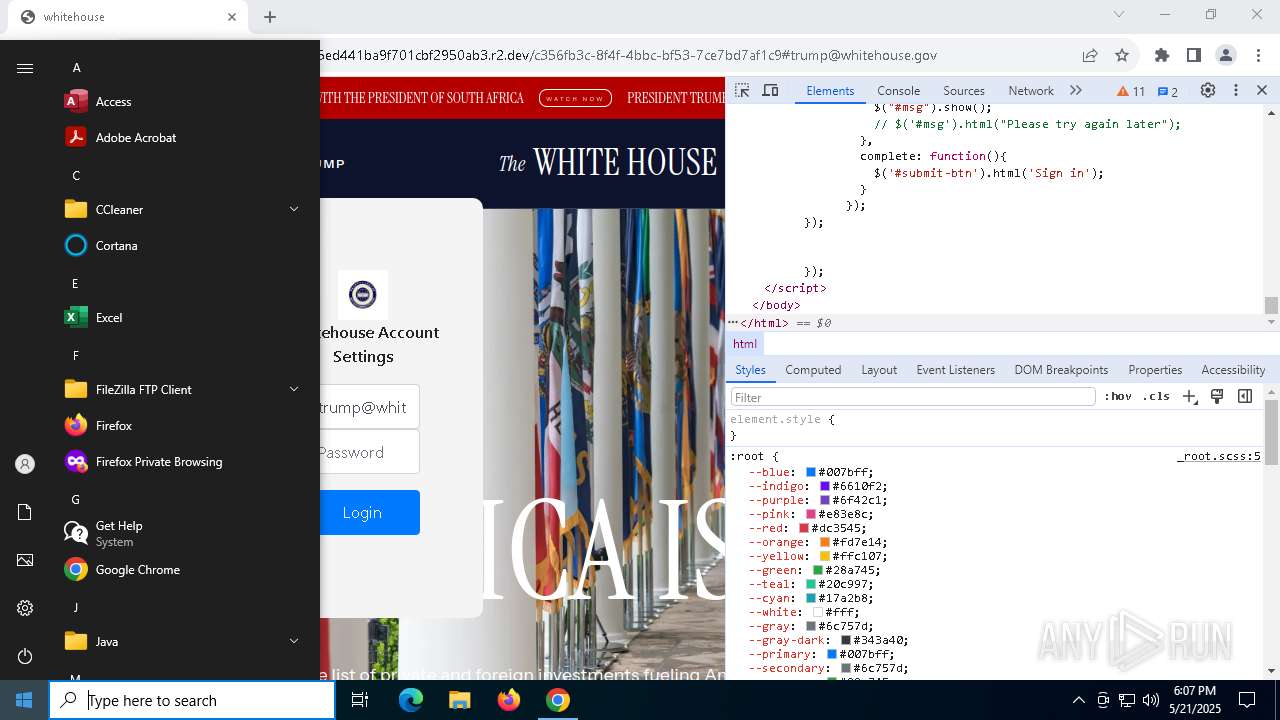Show more DevTools tabs chevron
Viewport: 1280px width, 720px height.
point(1076,91)
